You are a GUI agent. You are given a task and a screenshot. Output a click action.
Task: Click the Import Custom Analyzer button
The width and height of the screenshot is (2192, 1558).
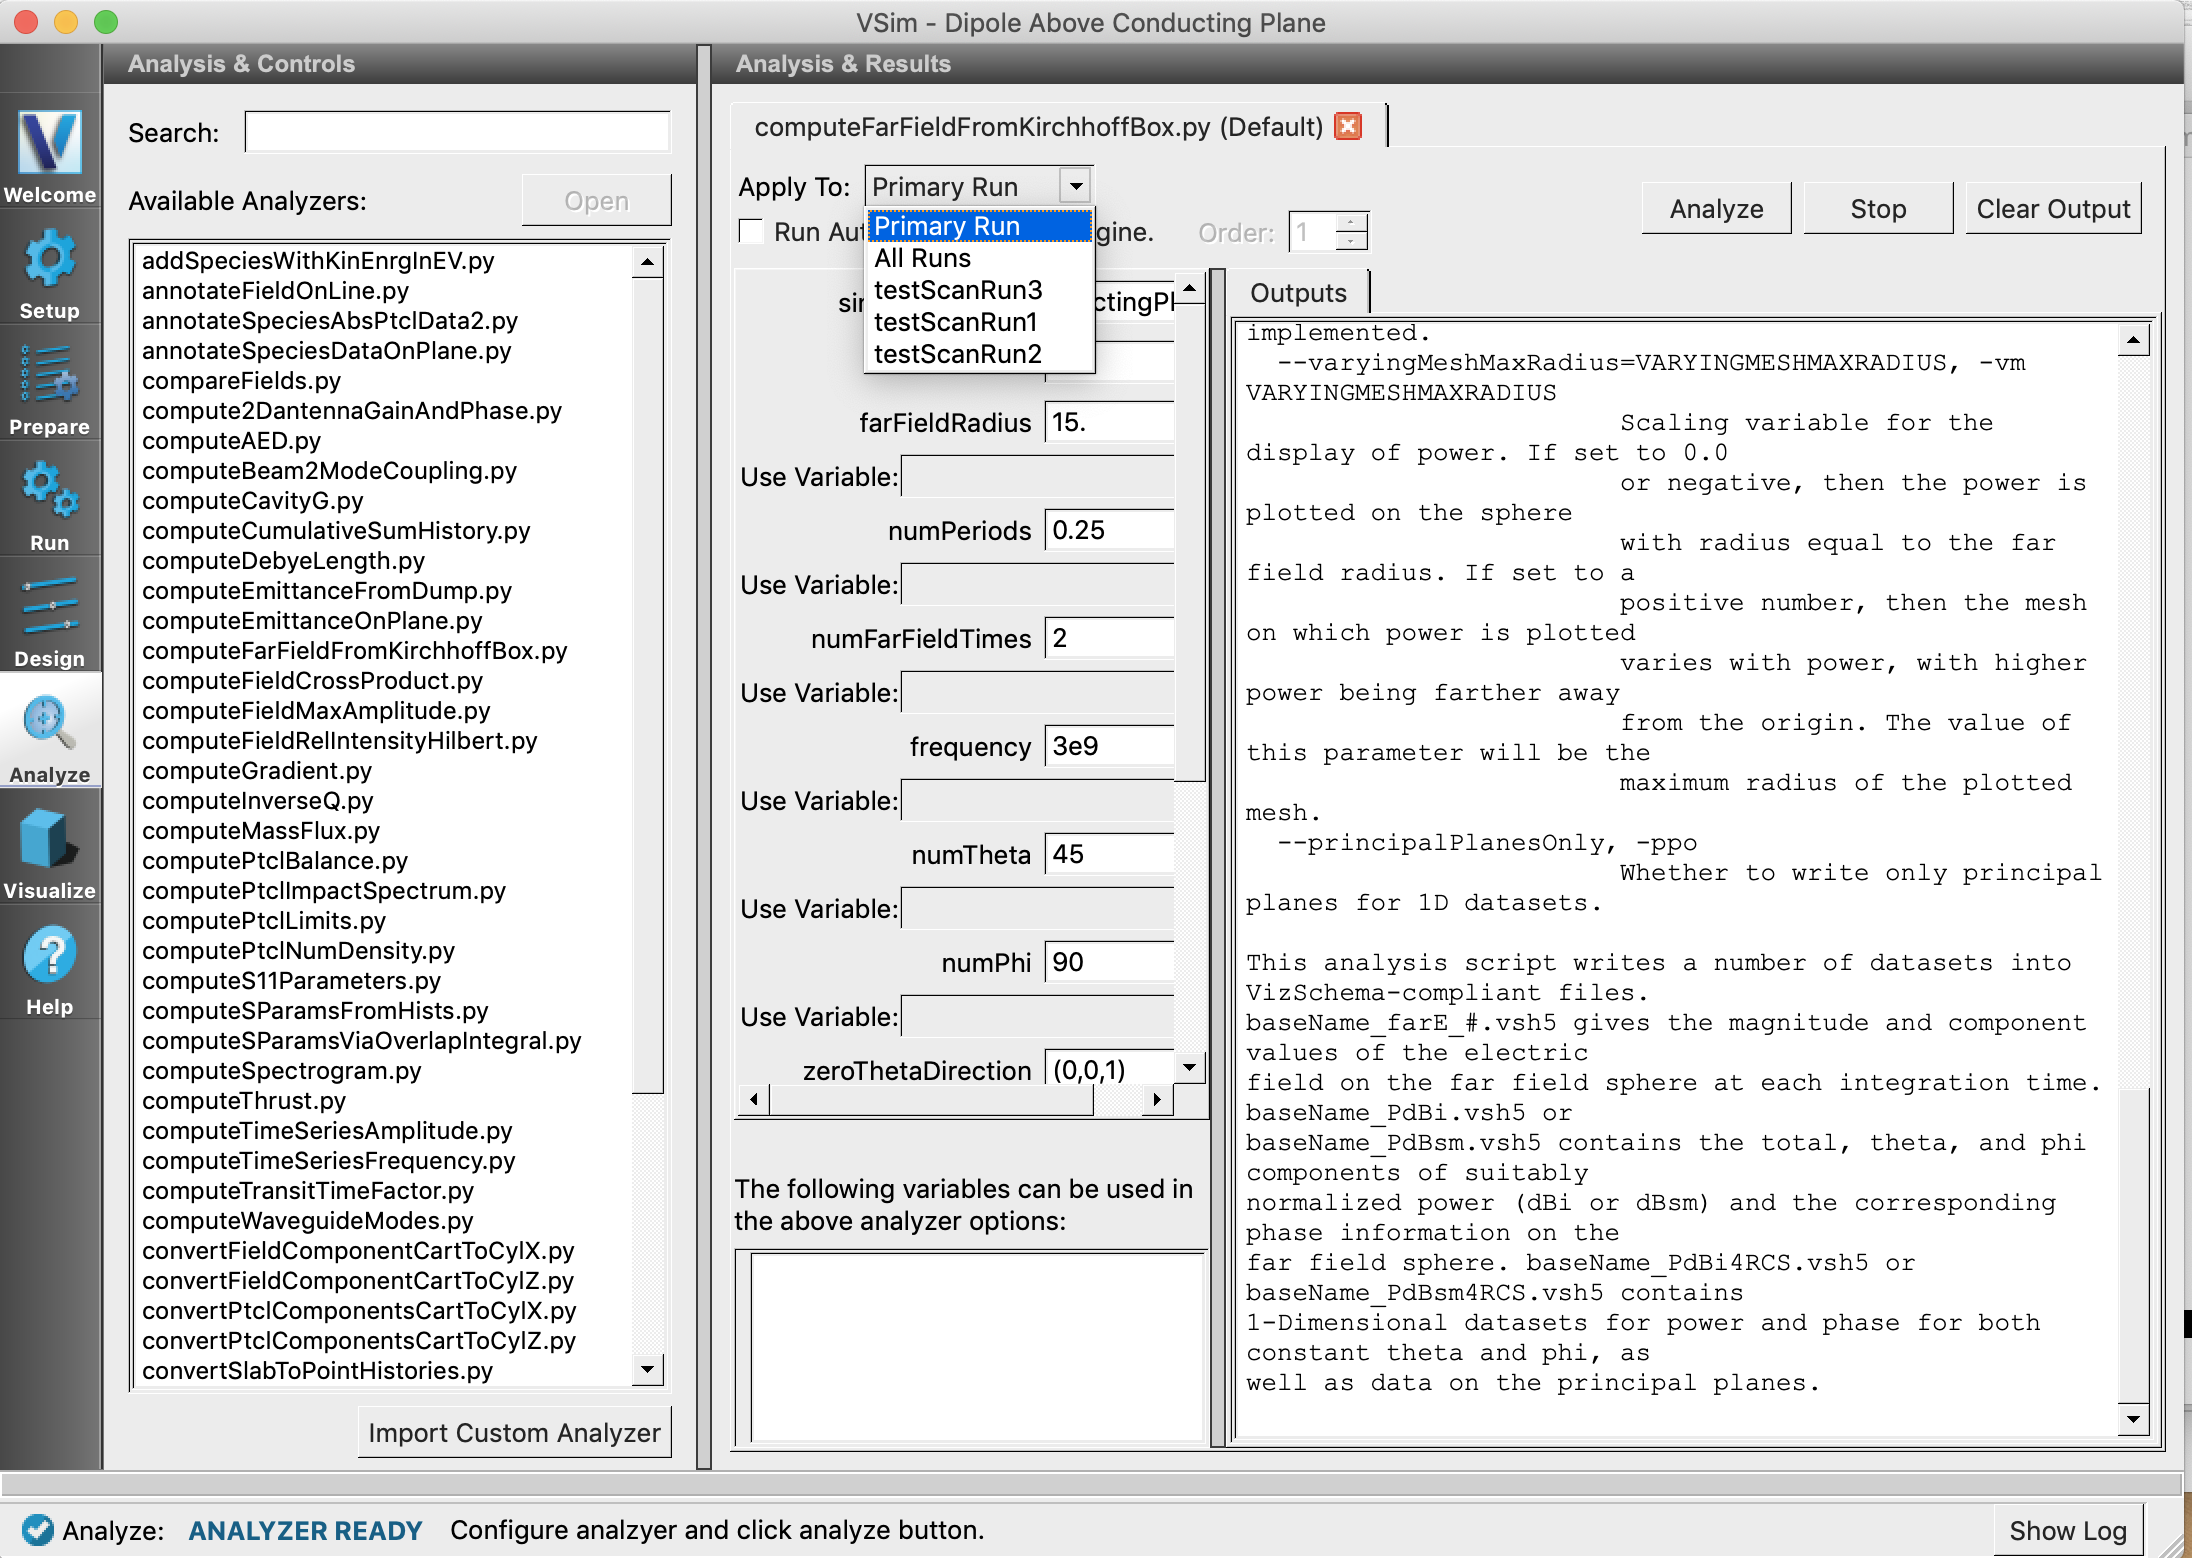point(514,1432)
